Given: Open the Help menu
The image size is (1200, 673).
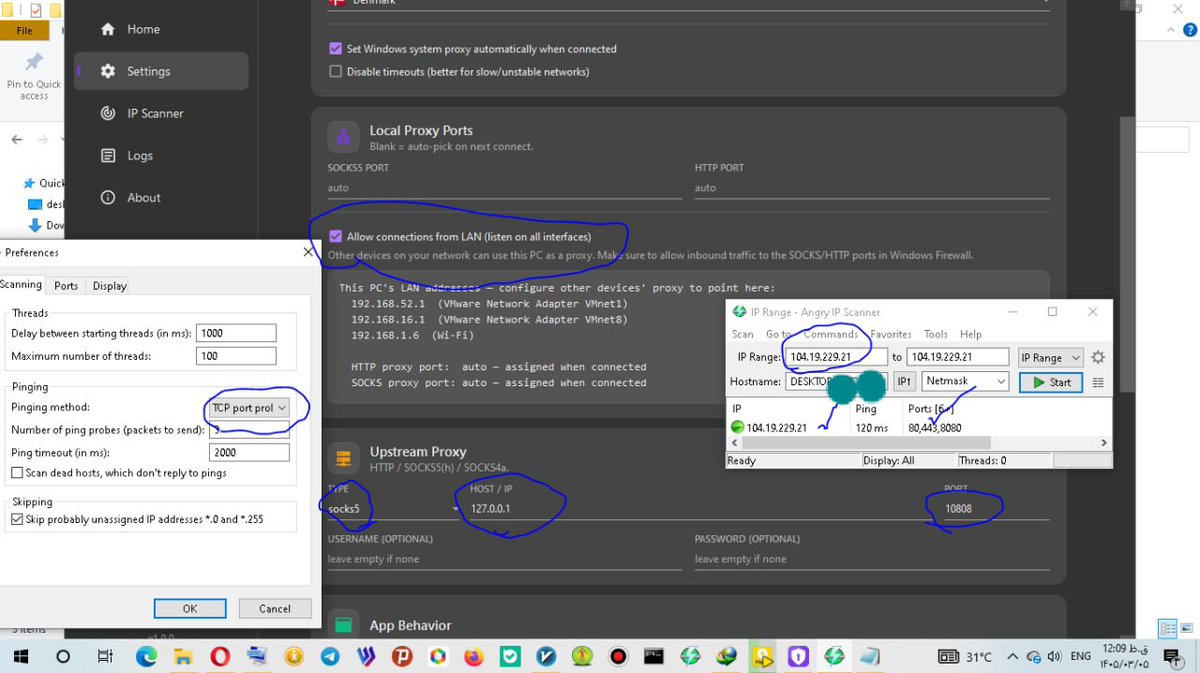Looking at the screenshot, I should tap(971, 334).
